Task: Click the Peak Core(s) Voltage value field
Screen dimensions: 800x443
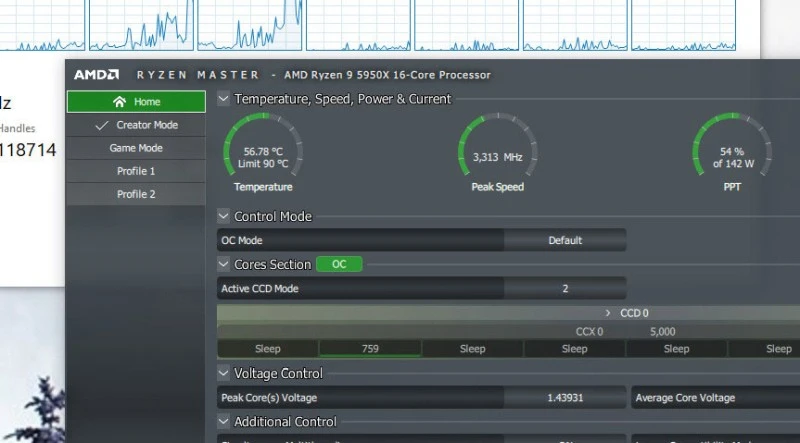Action: click(565, 398)
